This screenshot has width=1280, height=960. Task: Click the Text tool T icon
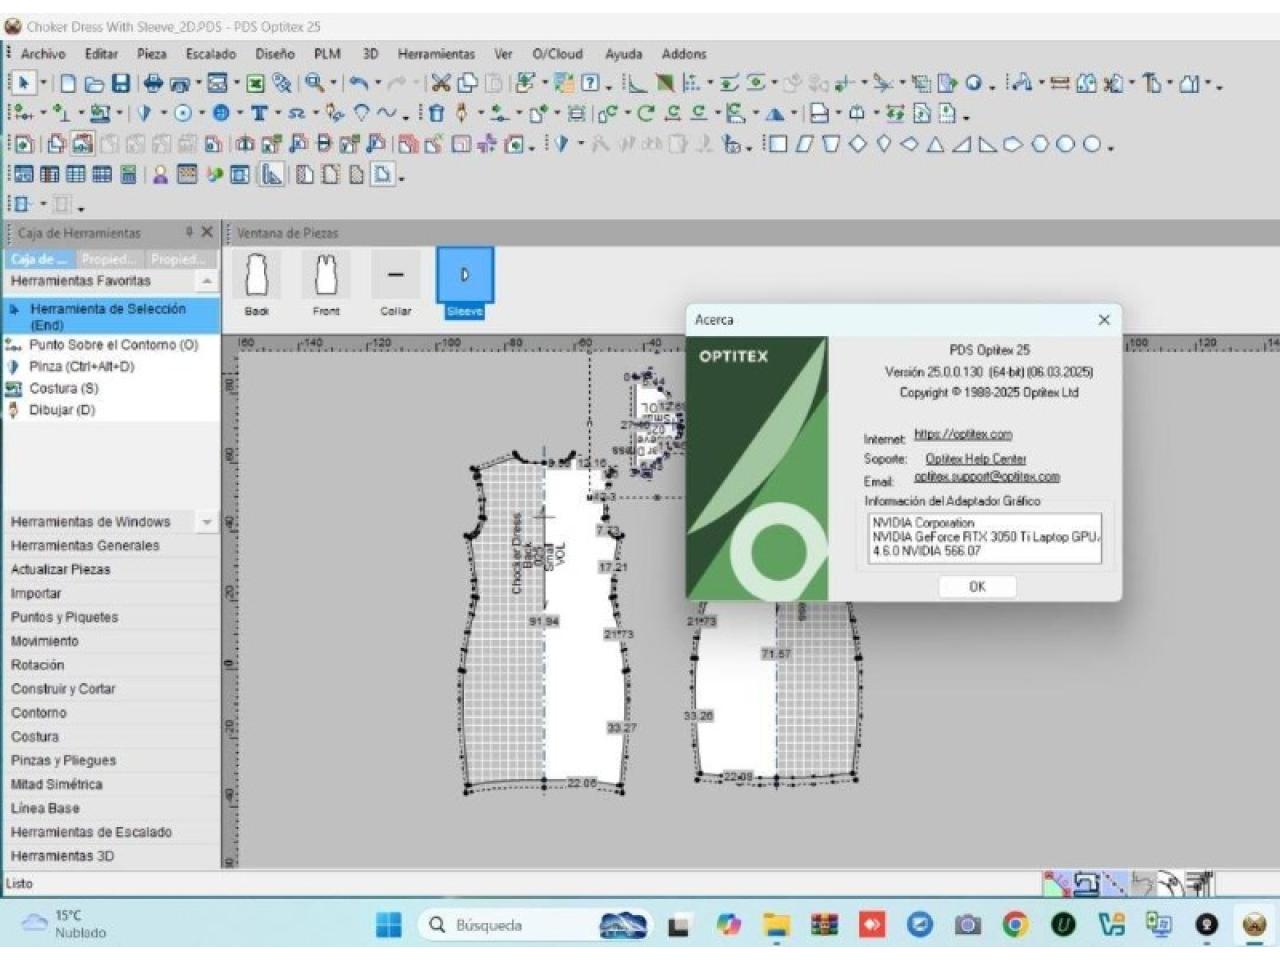(259, 114)
